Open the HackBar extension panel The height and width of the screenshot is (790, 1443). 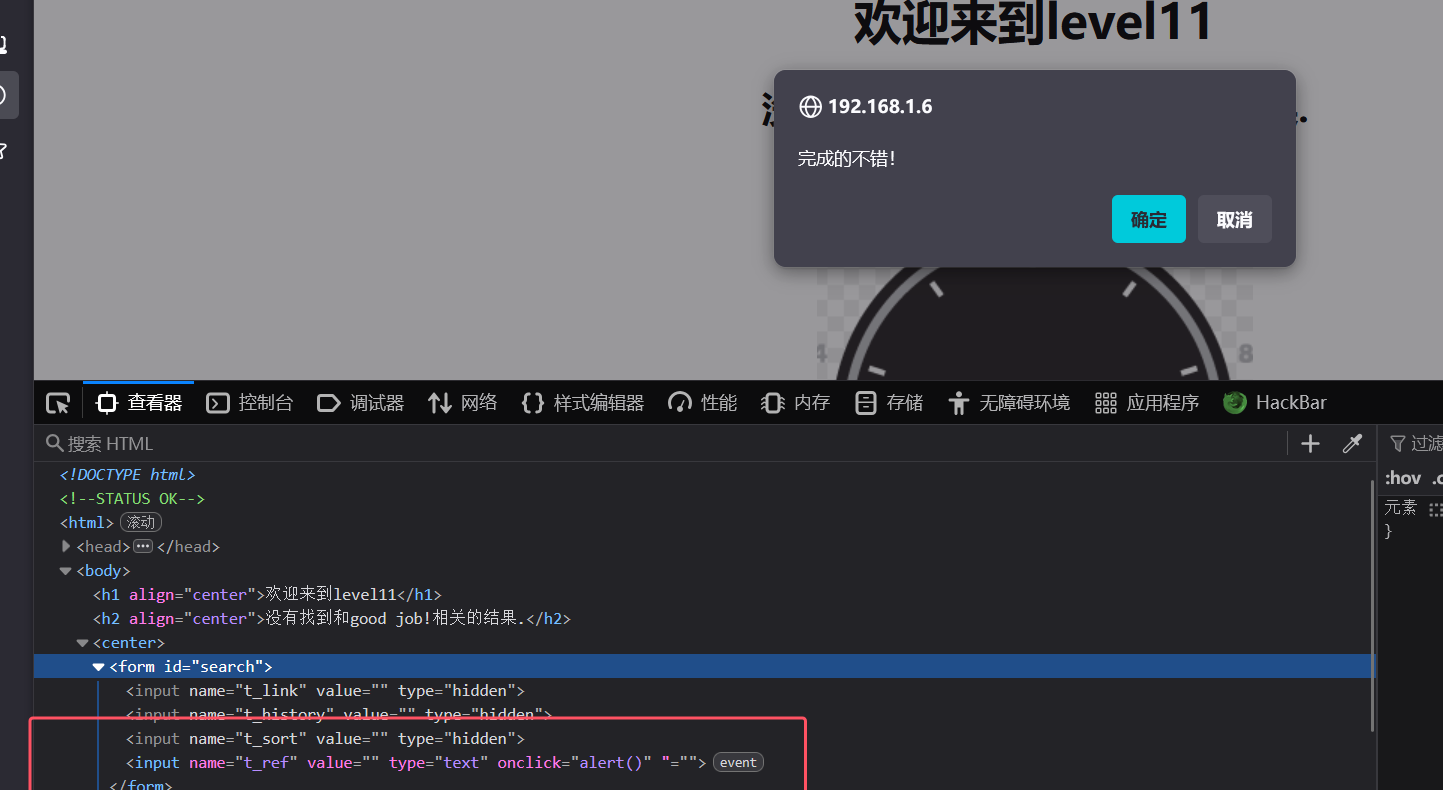pyautogui.click(x=1275, y=403)
